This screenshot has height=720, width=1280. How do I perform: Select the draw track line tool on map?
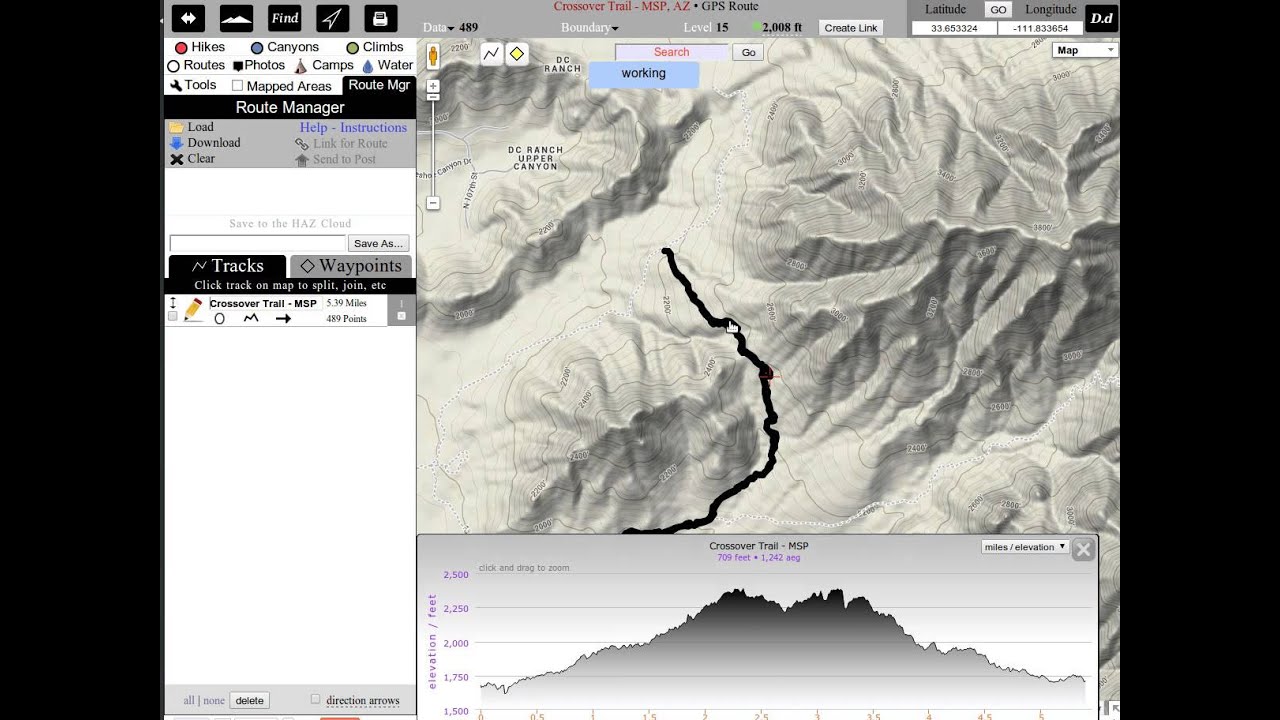[491, 54]
